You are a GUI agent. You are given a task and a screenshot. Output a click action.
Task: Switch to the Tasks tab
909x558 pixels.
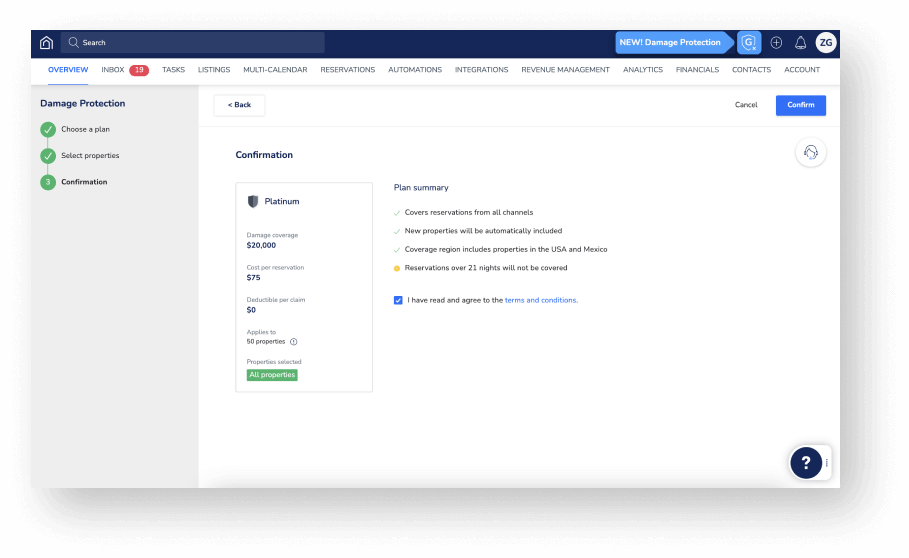coord(173,70)
